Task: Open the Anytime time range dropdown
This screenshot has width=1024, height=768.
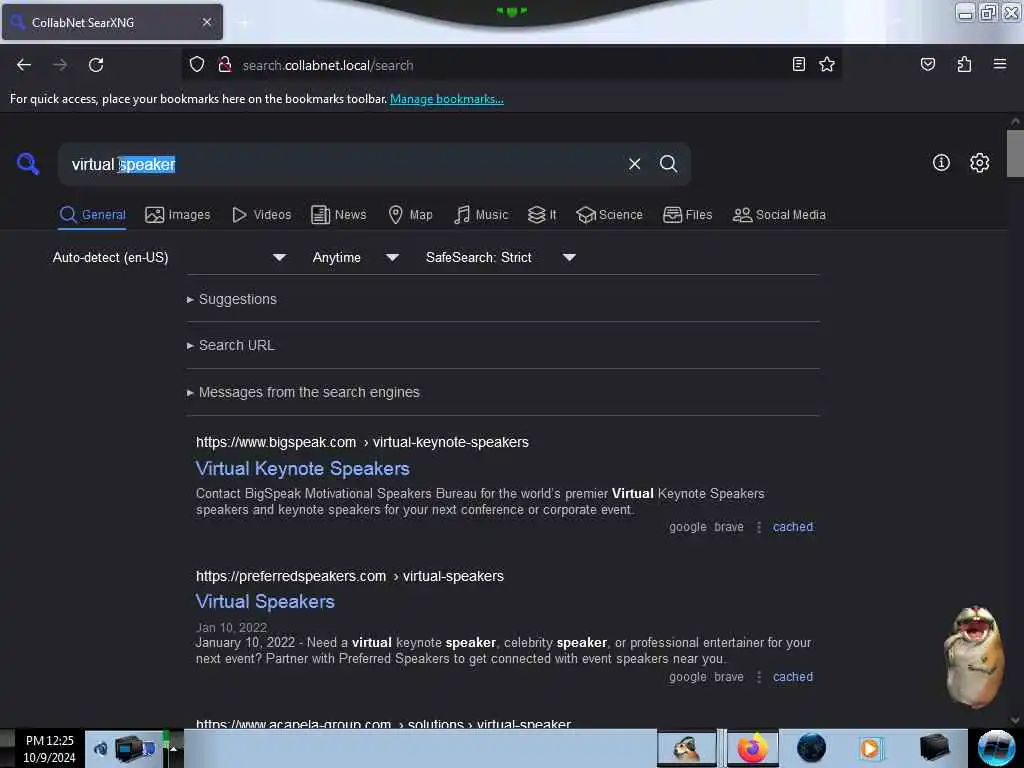Action: tap(355, 257)
